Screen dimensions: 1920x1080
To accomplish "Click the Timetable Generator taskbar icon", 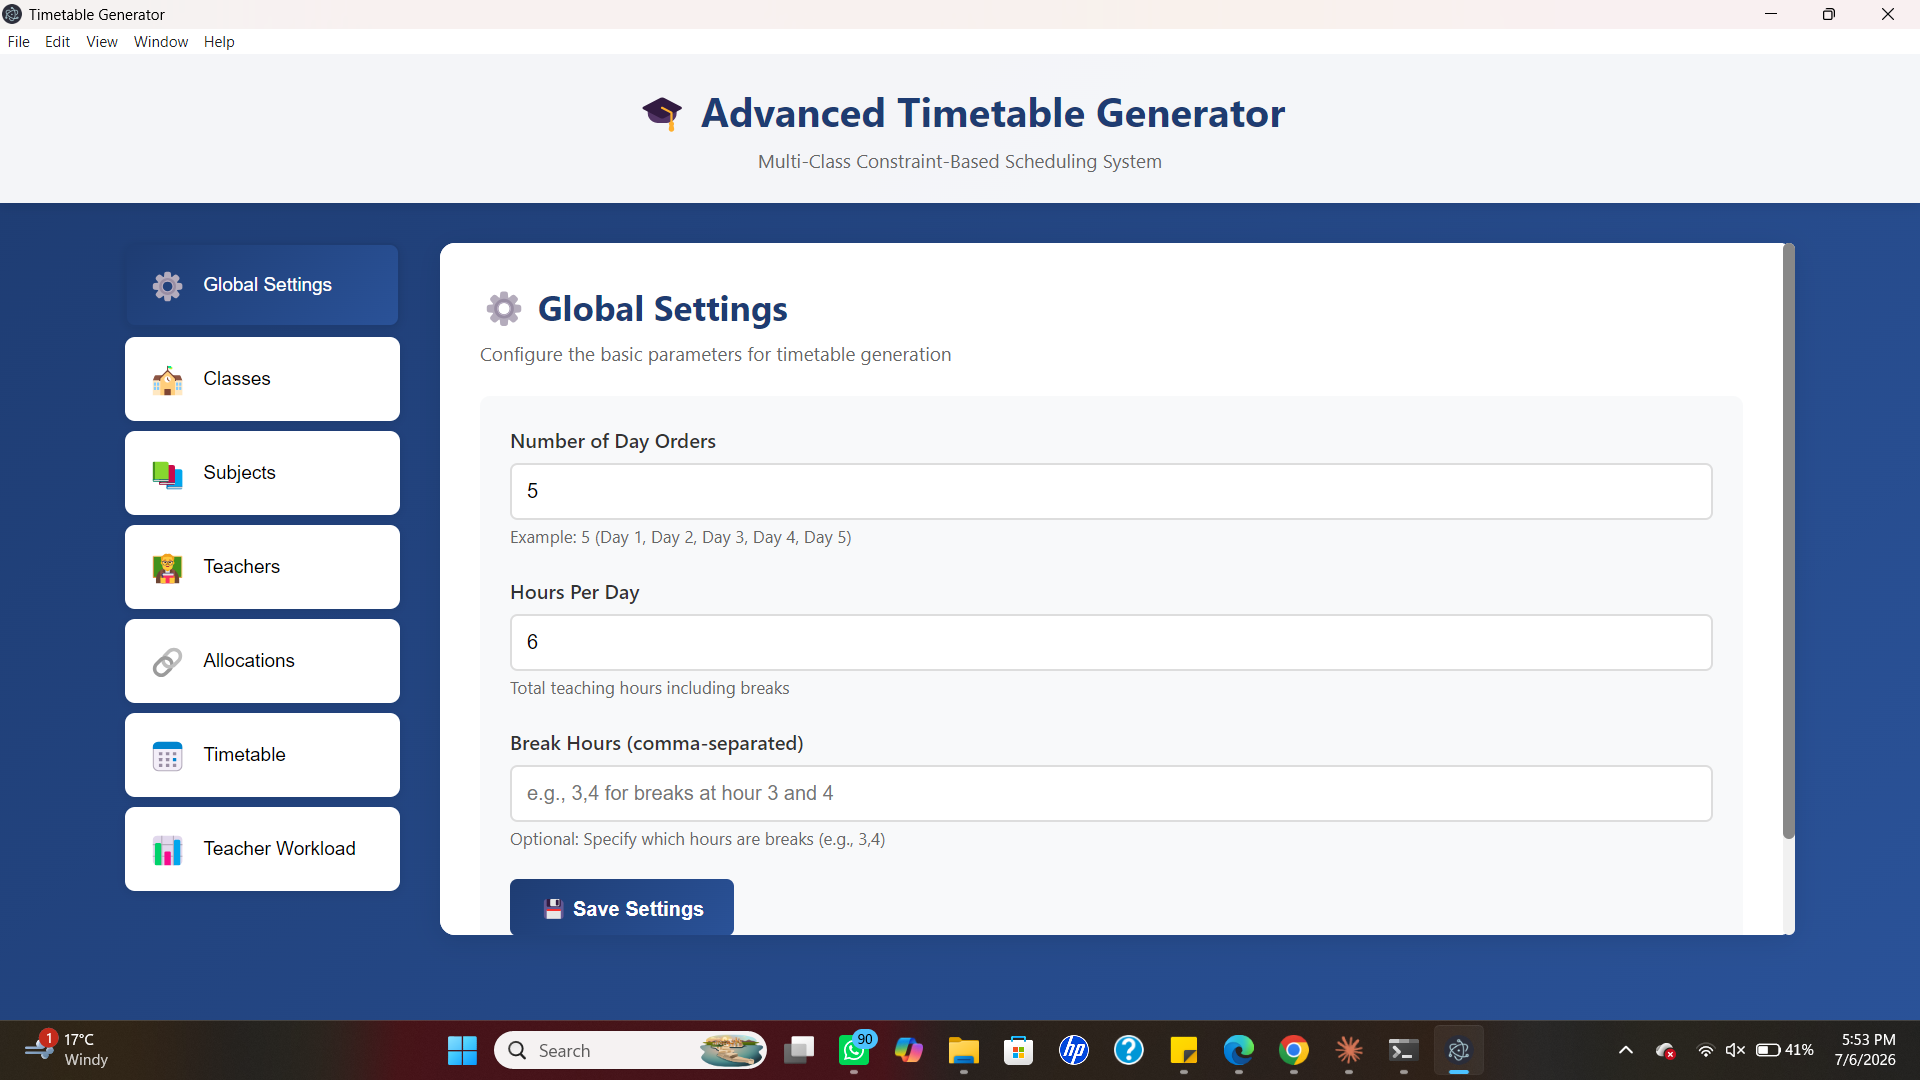I will pyautogui.click(x=1459, y=1051).
